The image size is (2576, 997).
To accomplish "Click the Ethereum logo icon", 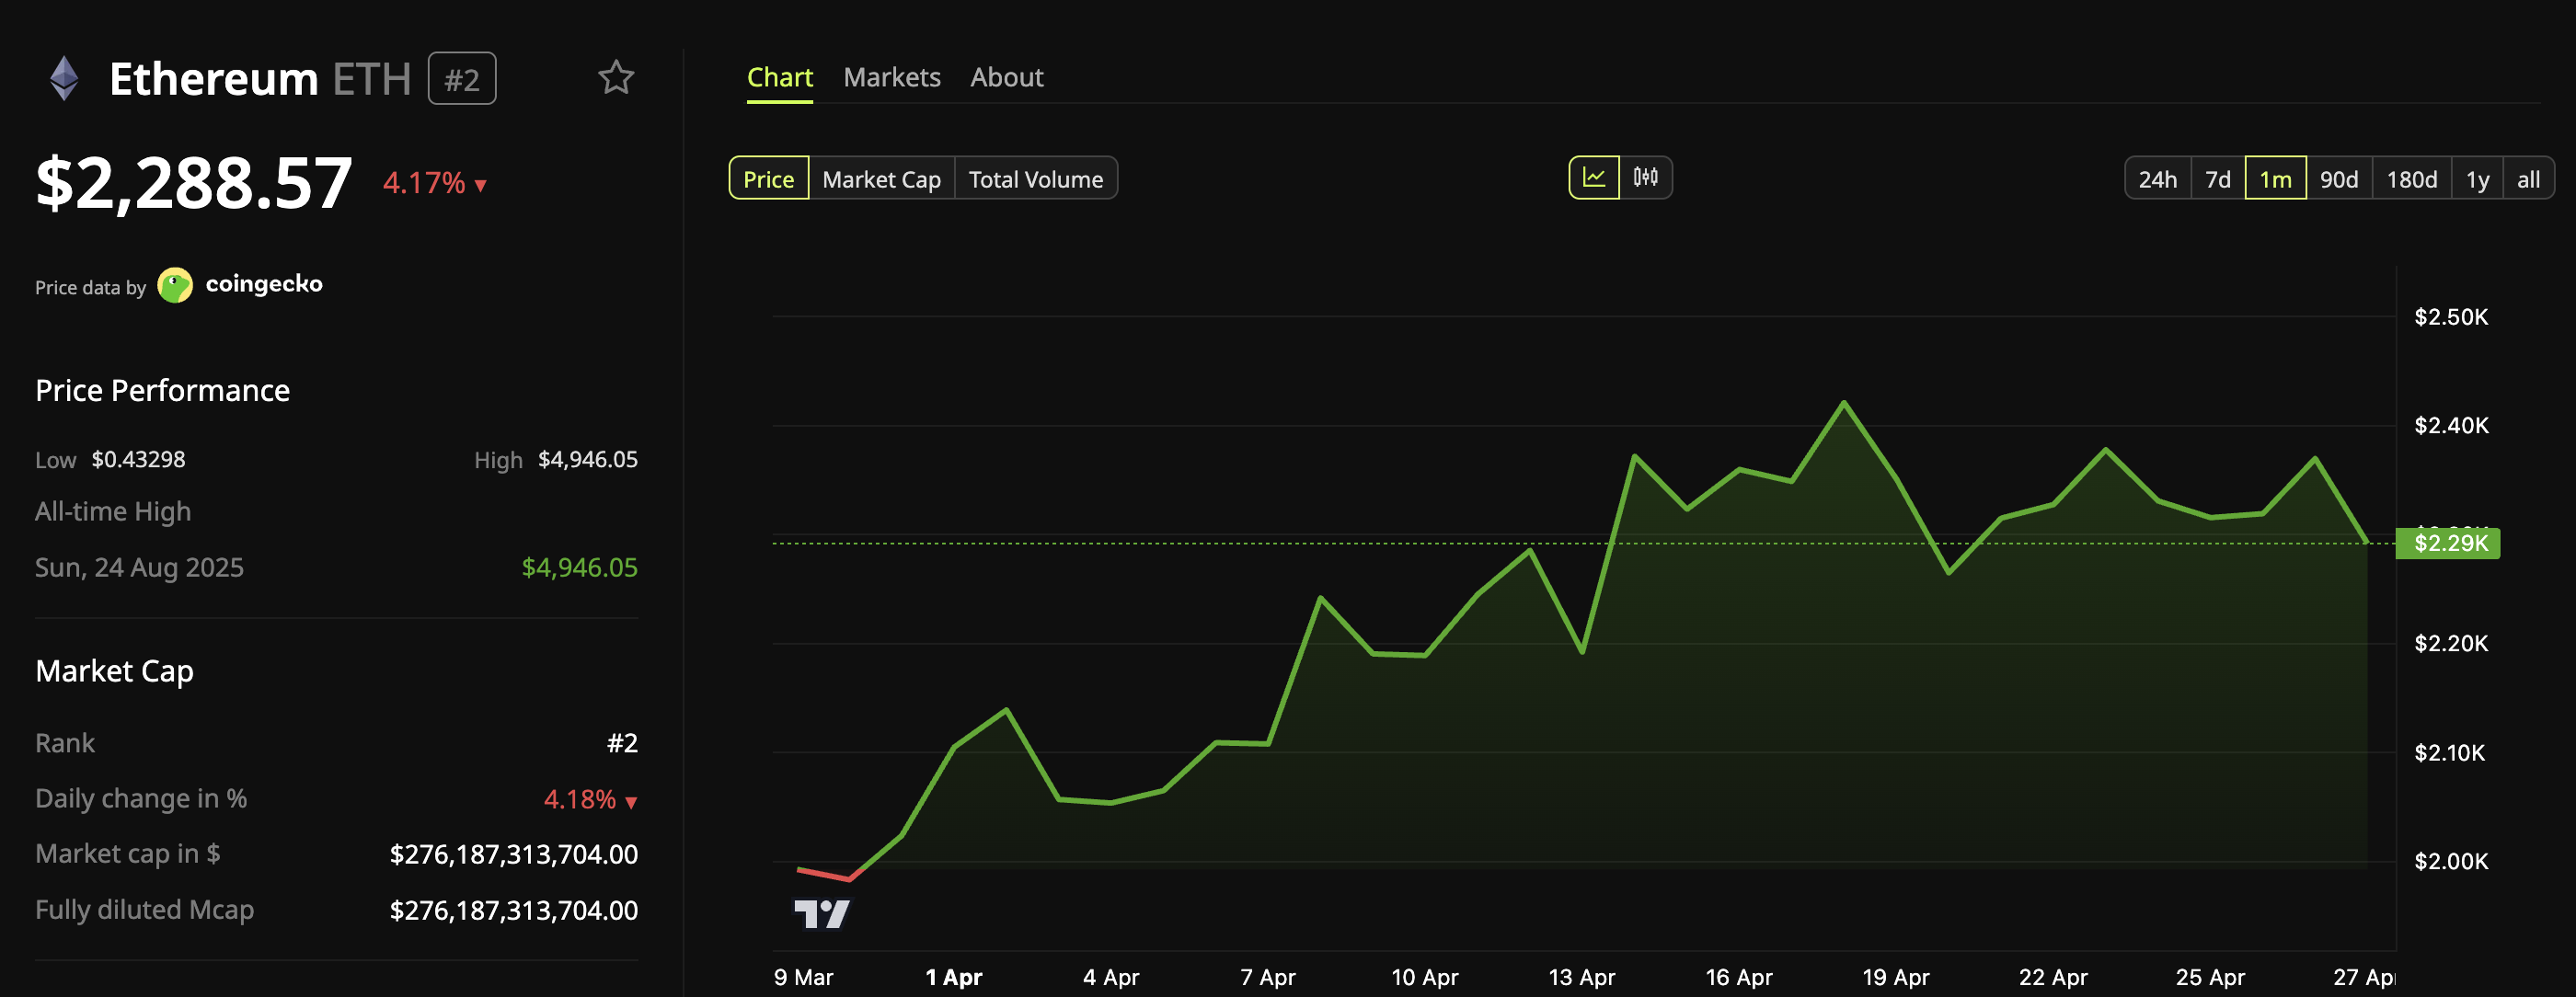I will (x=65, y=77).
